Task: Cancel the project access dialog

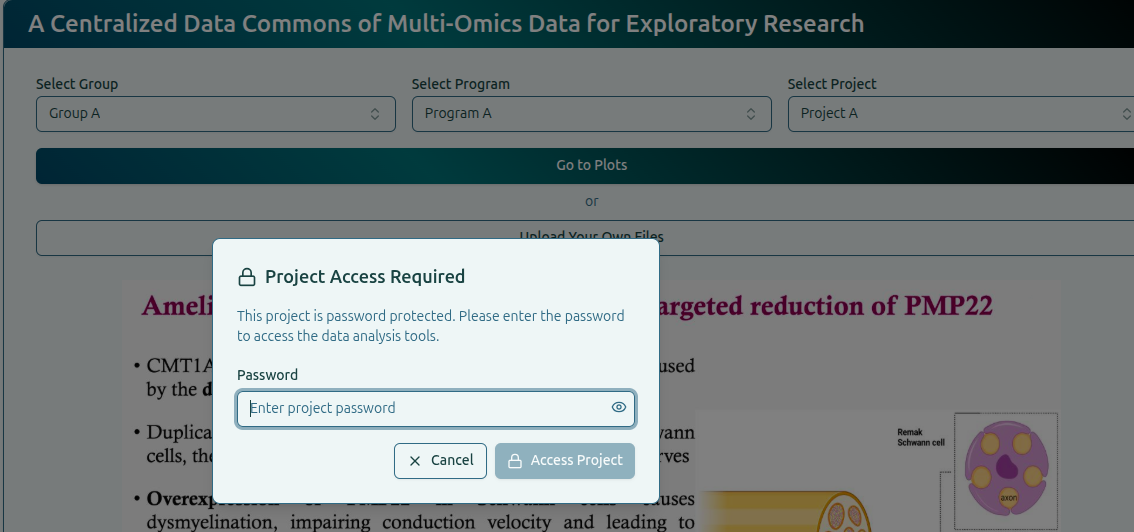Action: click(x=440, y=460)
